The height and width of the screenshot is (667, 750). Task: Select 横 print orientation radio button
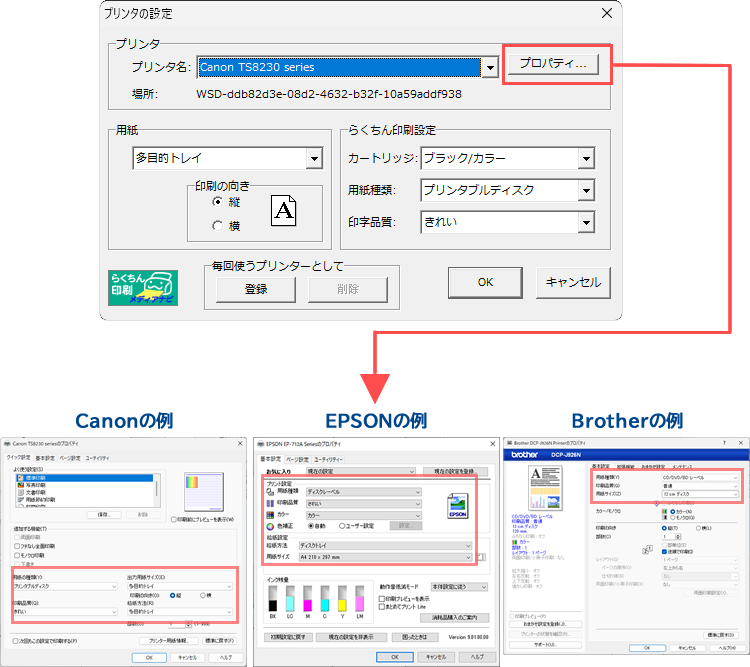tap(218, 225)
